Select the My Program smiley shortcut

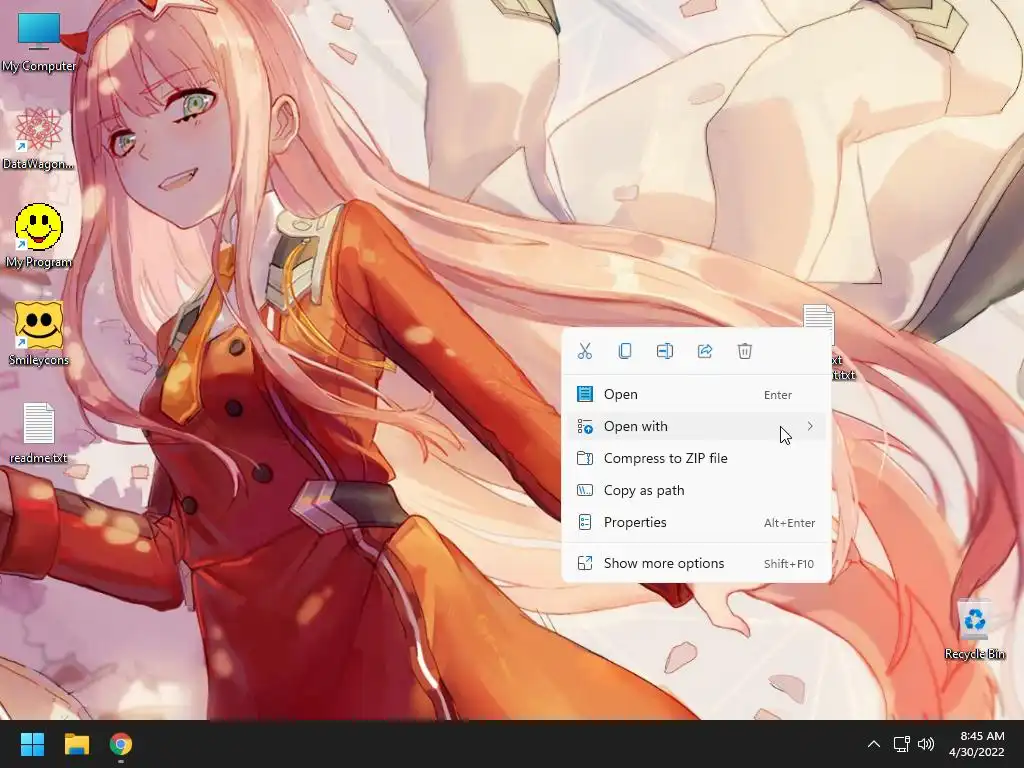click(x=39, y=236)
